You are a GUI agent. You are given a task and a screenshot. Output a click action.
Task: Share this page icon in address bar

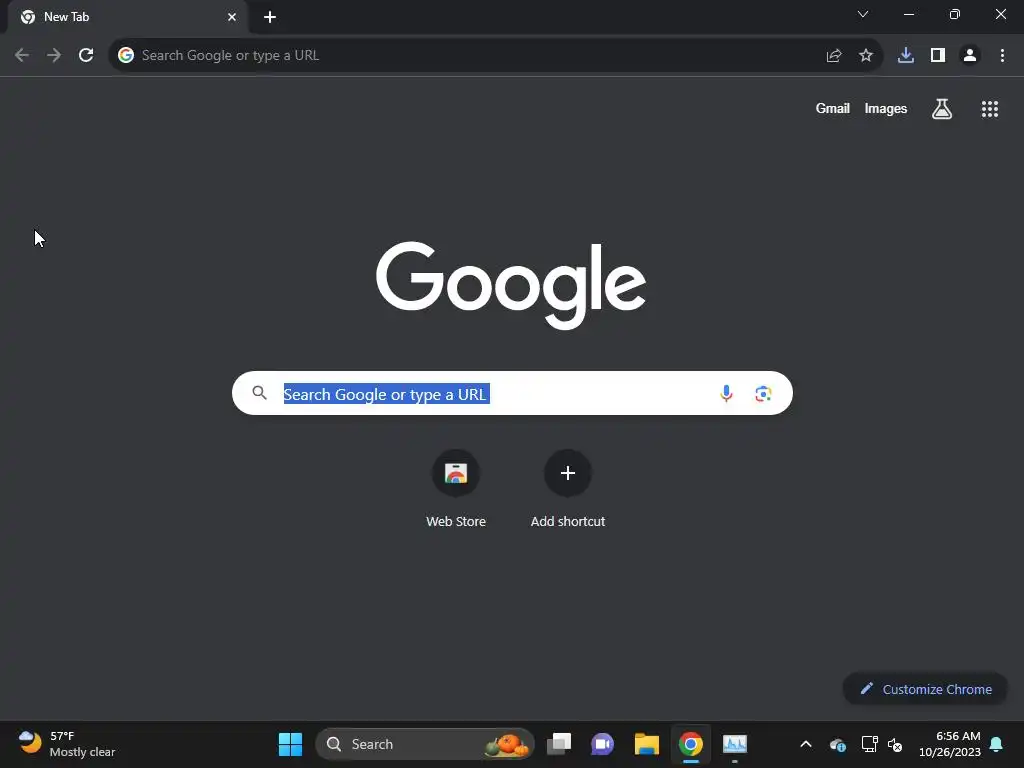[833, 56]
